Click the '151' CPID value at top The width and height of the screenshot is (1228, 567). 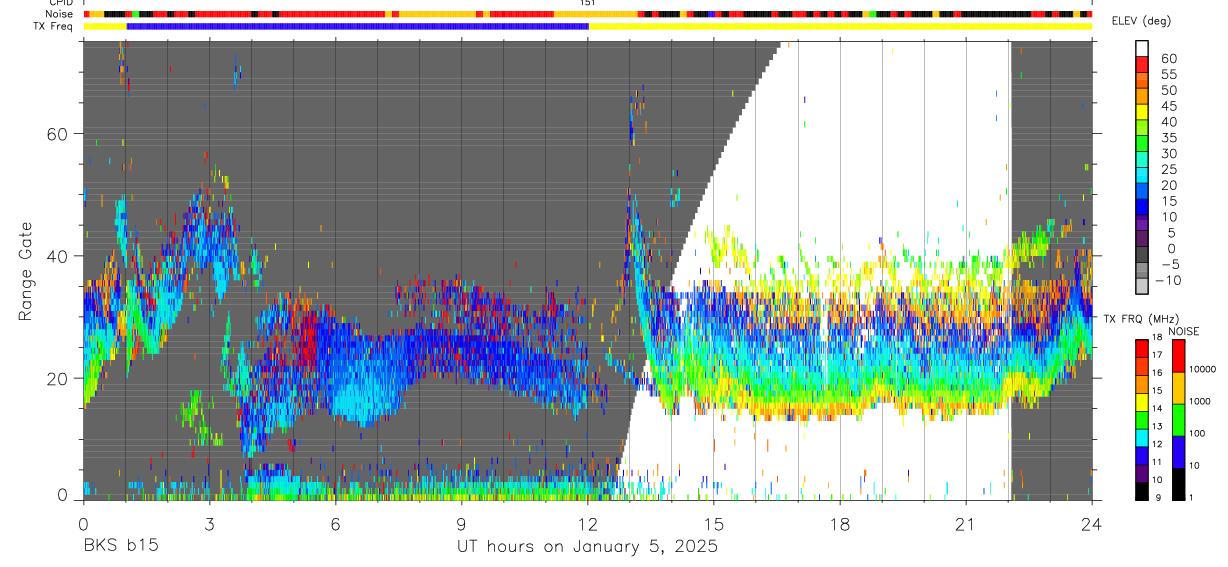pyautogui.click(x=587, y=3)
